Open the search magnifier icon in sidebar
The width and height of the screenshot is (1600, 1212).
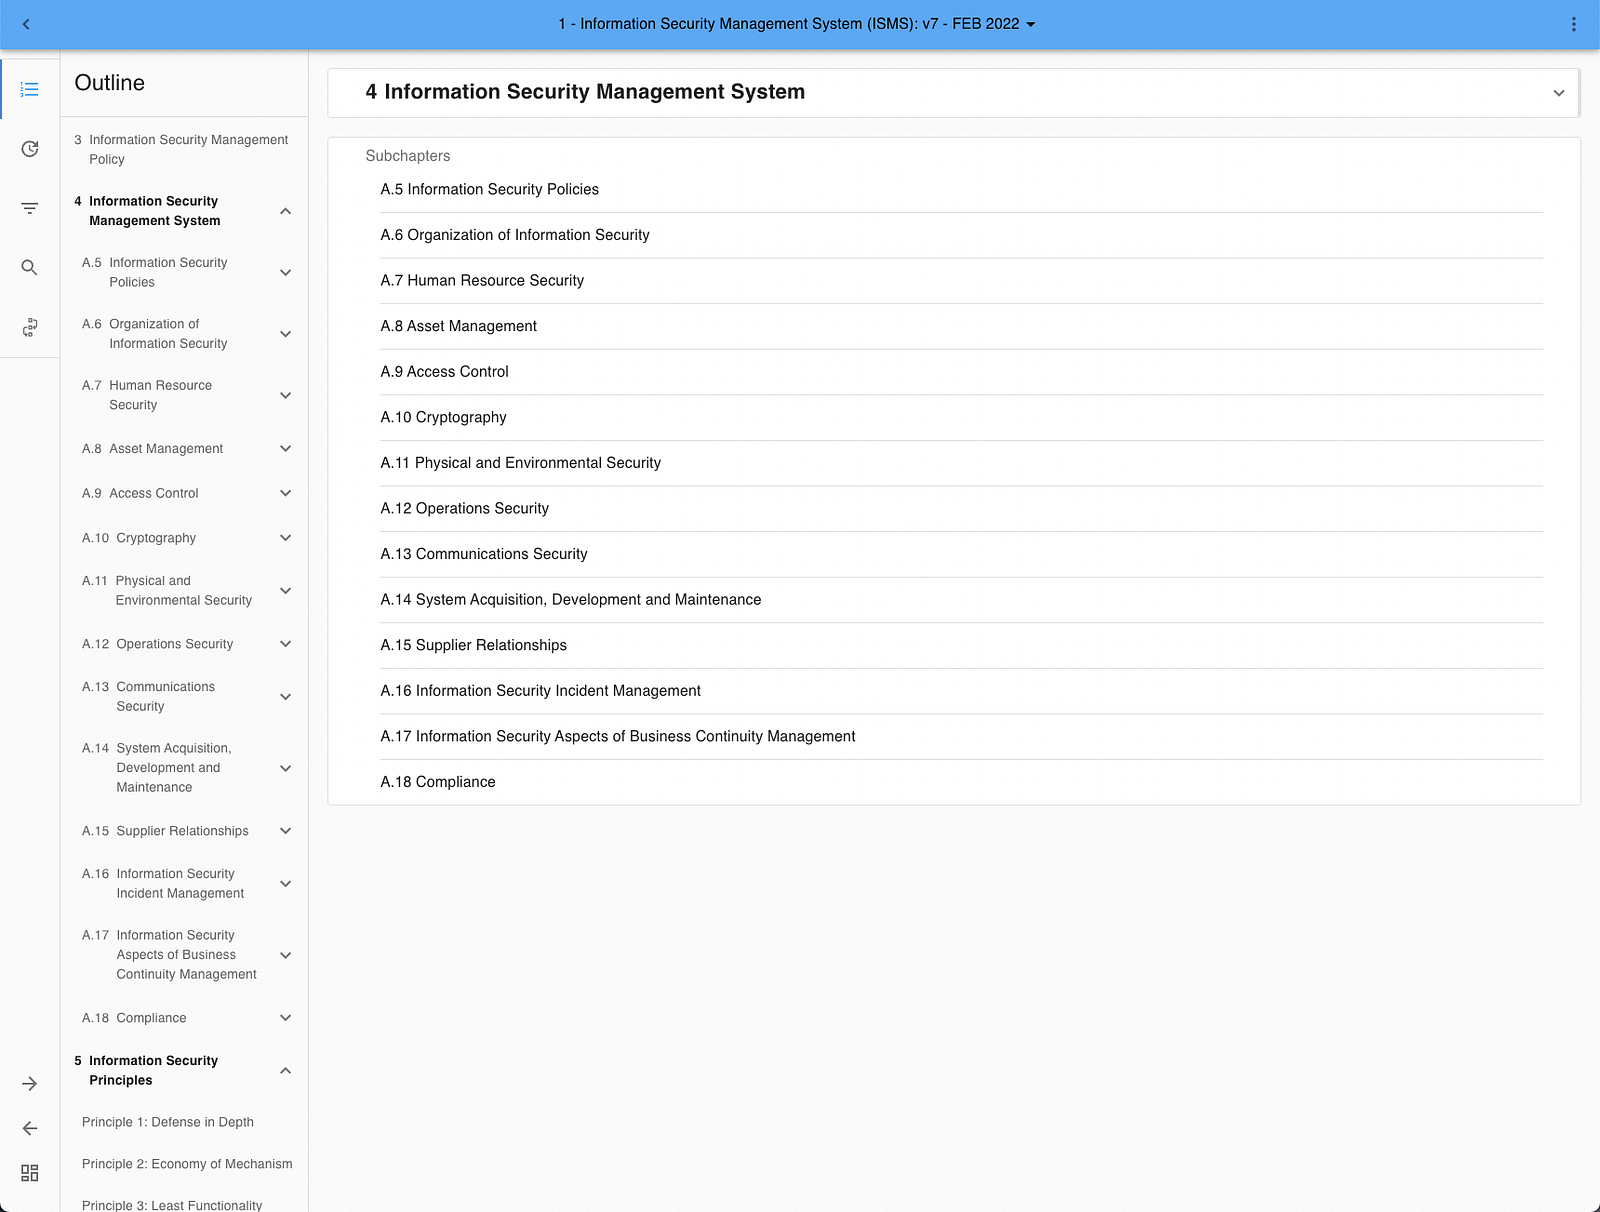(x=30, y=267)
